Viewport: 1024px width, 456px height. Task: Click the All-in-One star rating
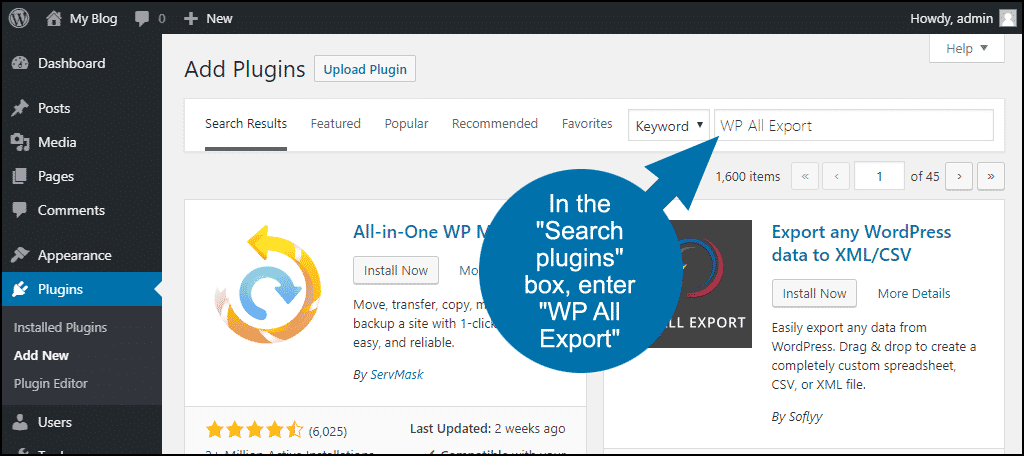coord(255,430)
